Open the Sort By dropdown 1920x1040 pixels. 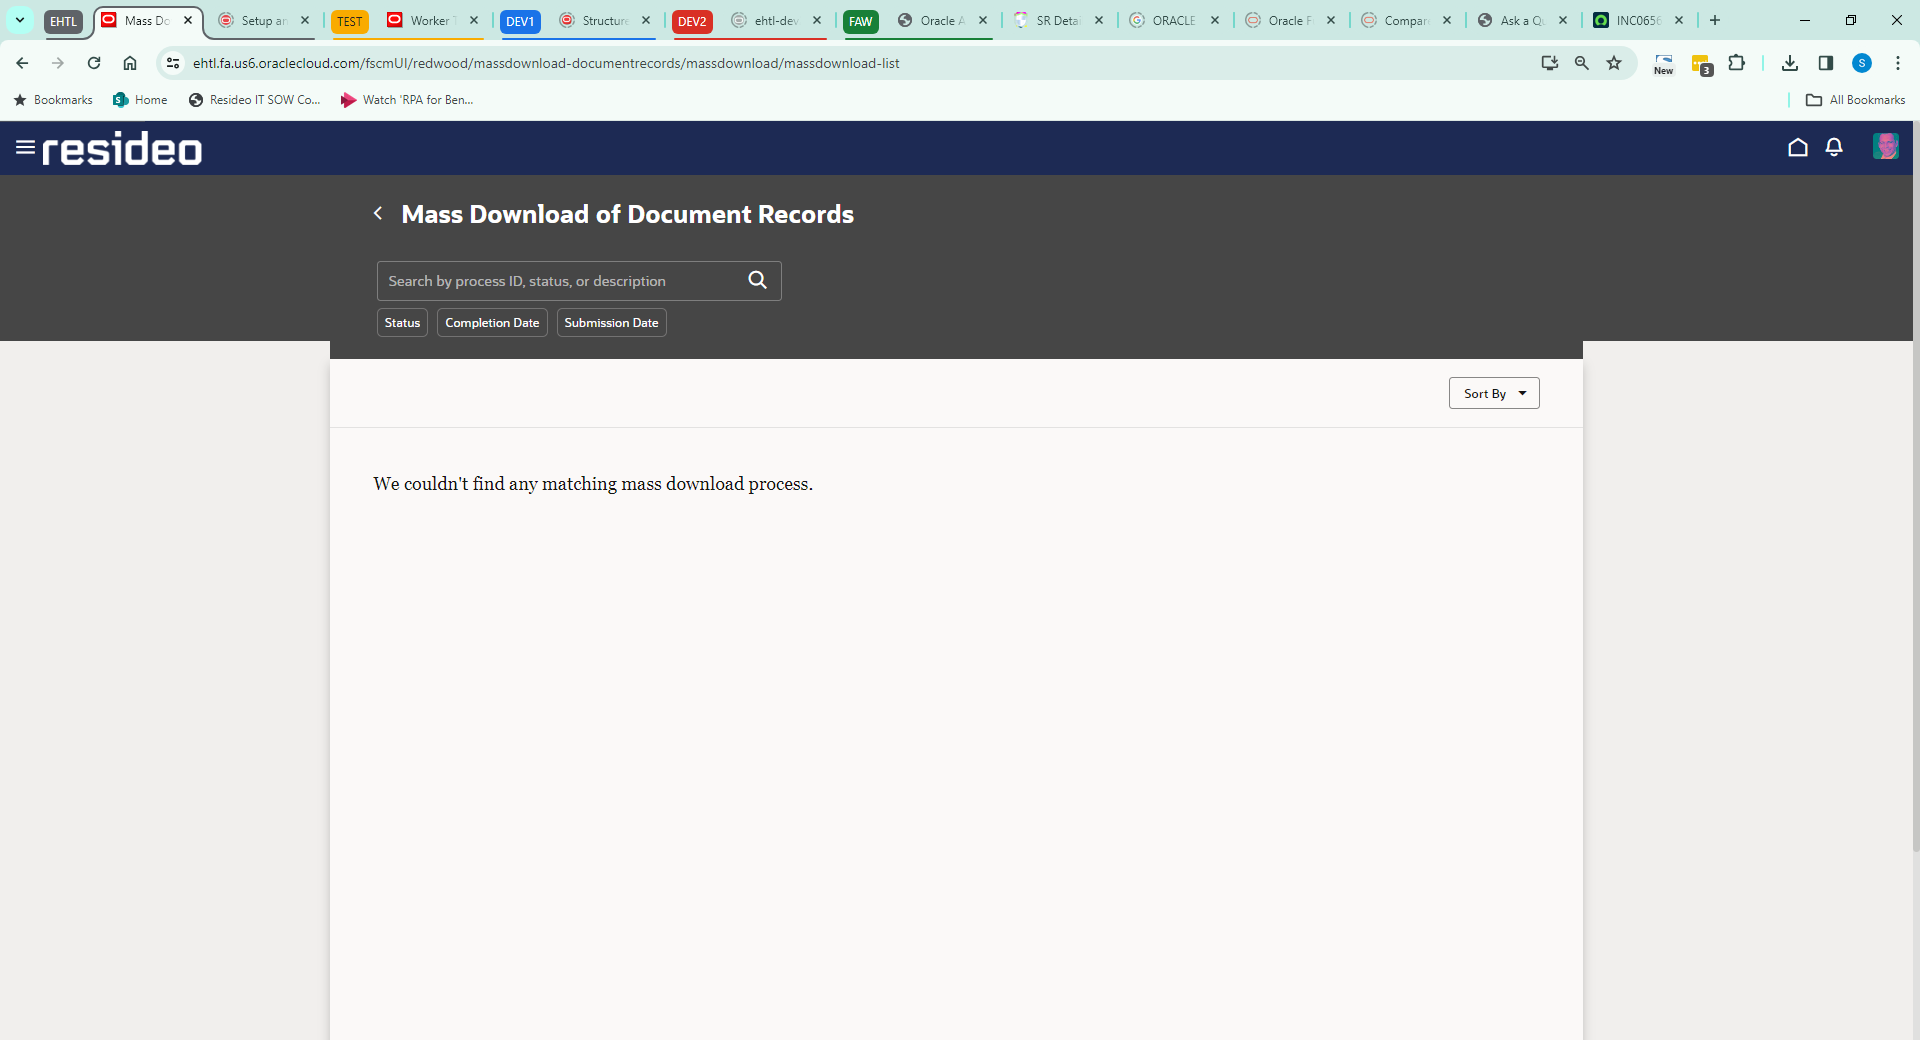coord(1493,393)
